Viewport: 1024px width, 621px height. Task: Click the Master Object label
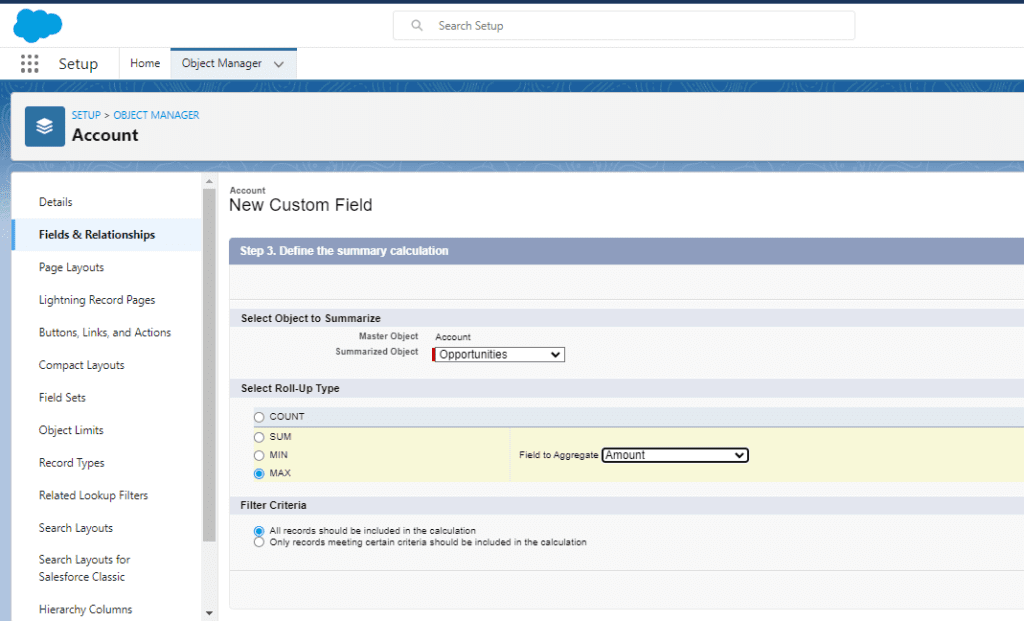(389, 336)
